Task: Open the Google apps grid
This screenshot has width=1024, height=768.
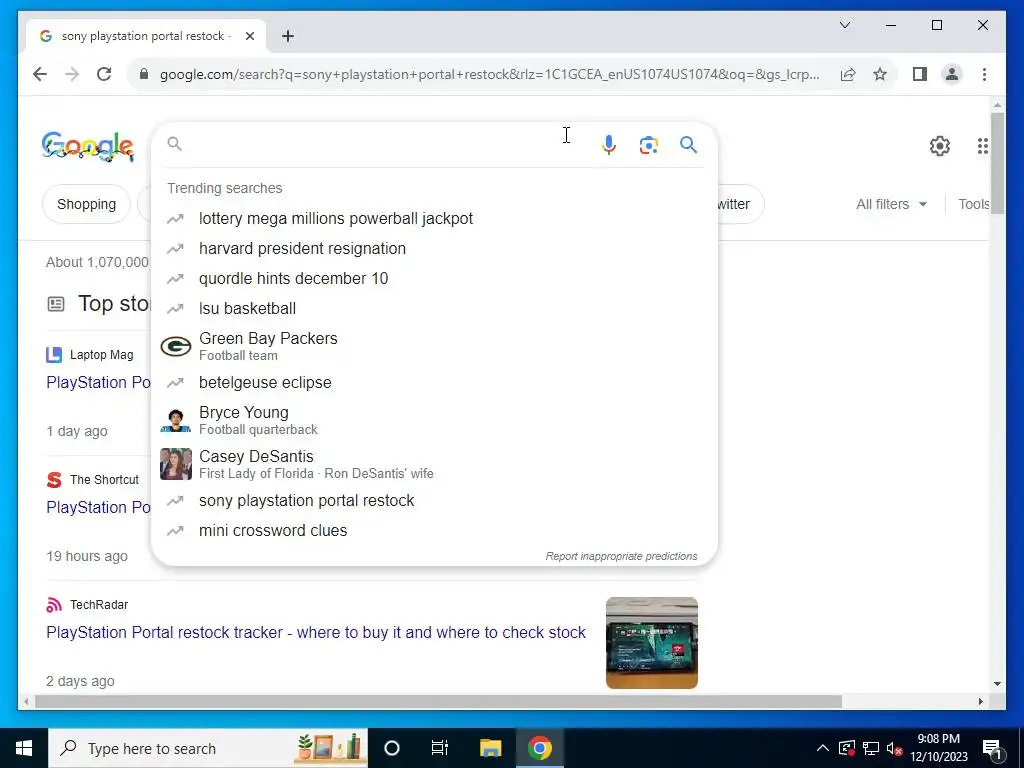Action: (x=983, y=146)
